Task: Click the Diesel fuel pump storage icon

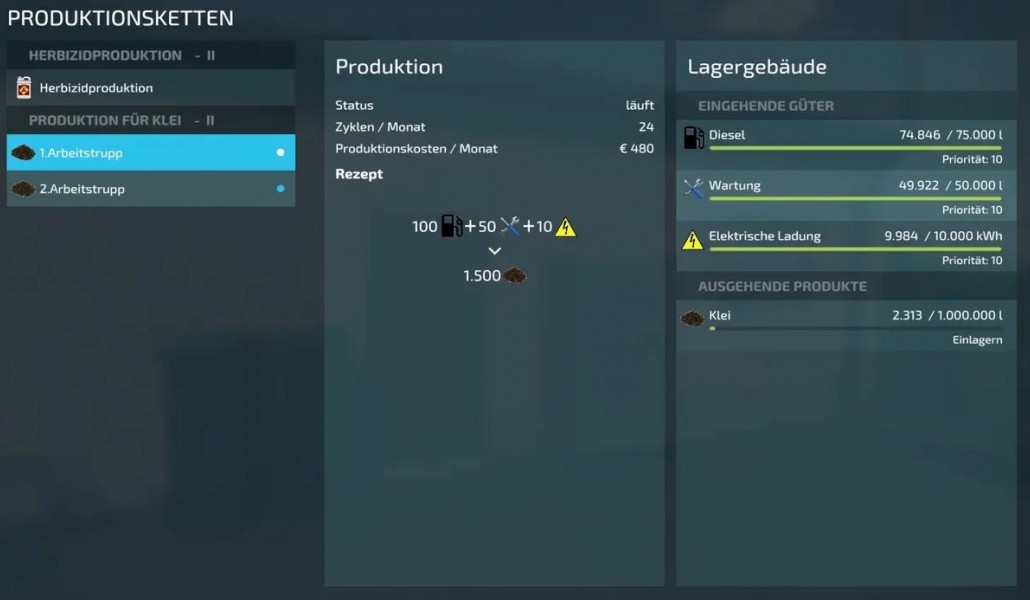Action: pos(693,137)
